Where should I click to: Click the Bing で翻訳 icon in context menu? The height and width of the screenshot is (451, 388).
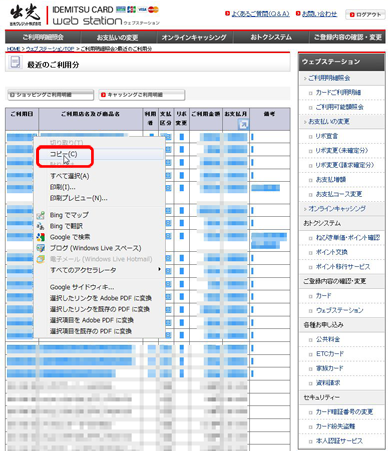[x=41, y=226]
